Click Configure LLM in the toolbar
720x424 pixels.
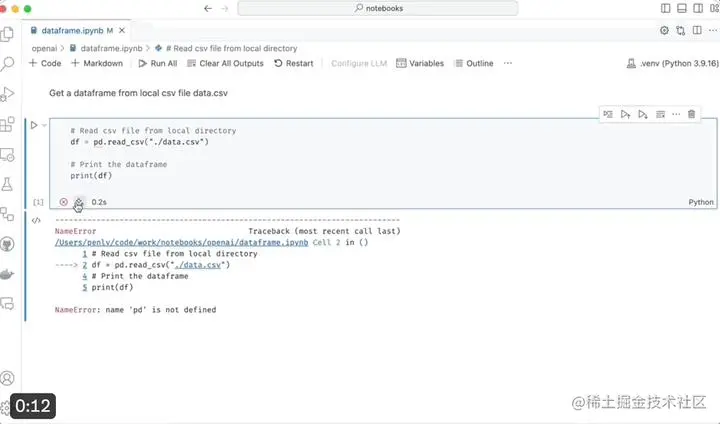point(359,63)
